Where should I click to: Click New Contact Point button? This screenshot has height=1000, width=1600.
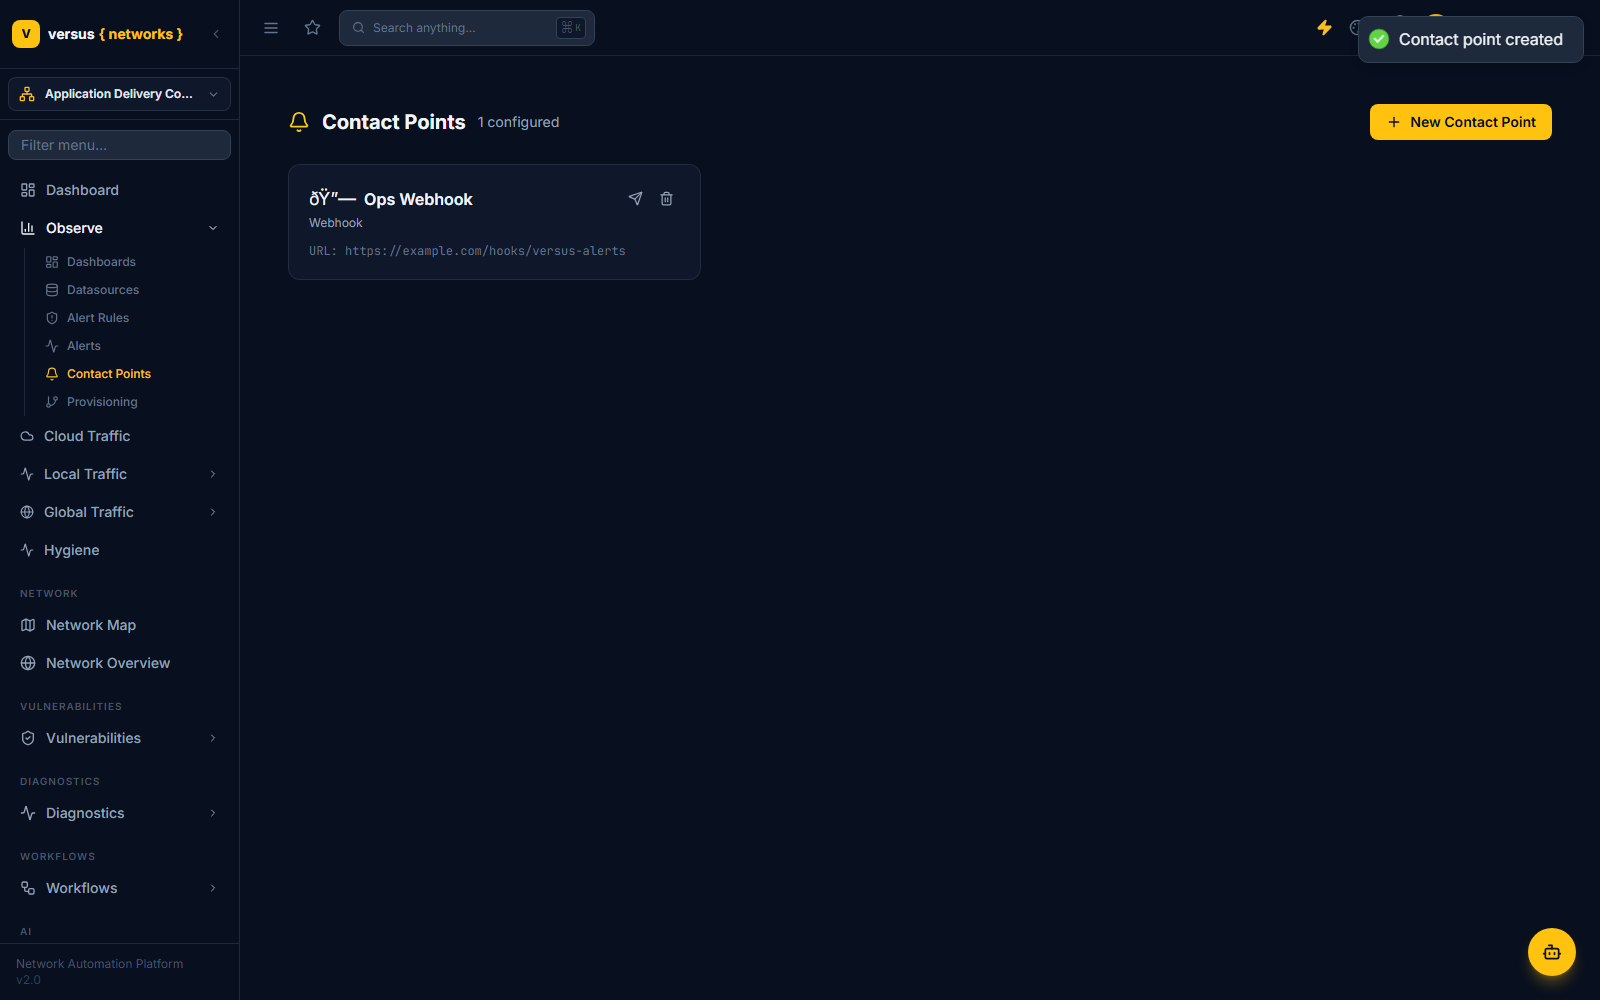click(x=1460, y=122)
